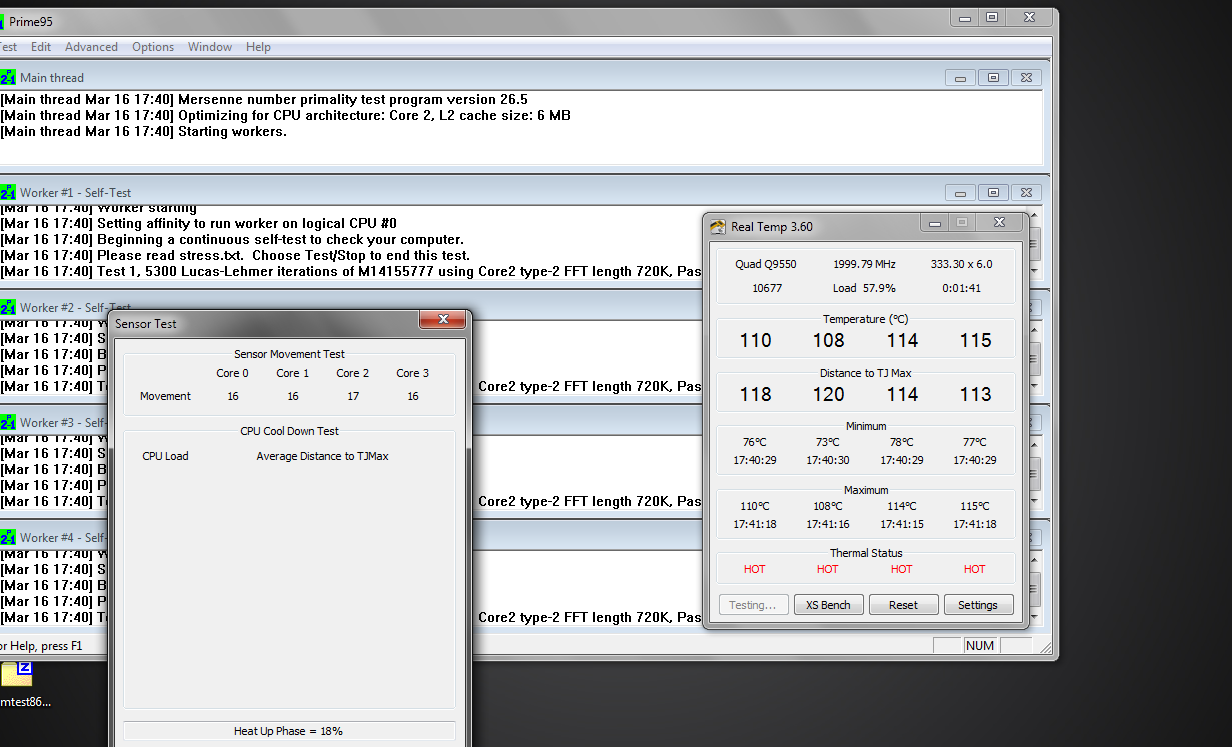Close the Real Temp 3.60 window
The width and height of the screenshot is (1232, 747).
click(x=999, y=223)
